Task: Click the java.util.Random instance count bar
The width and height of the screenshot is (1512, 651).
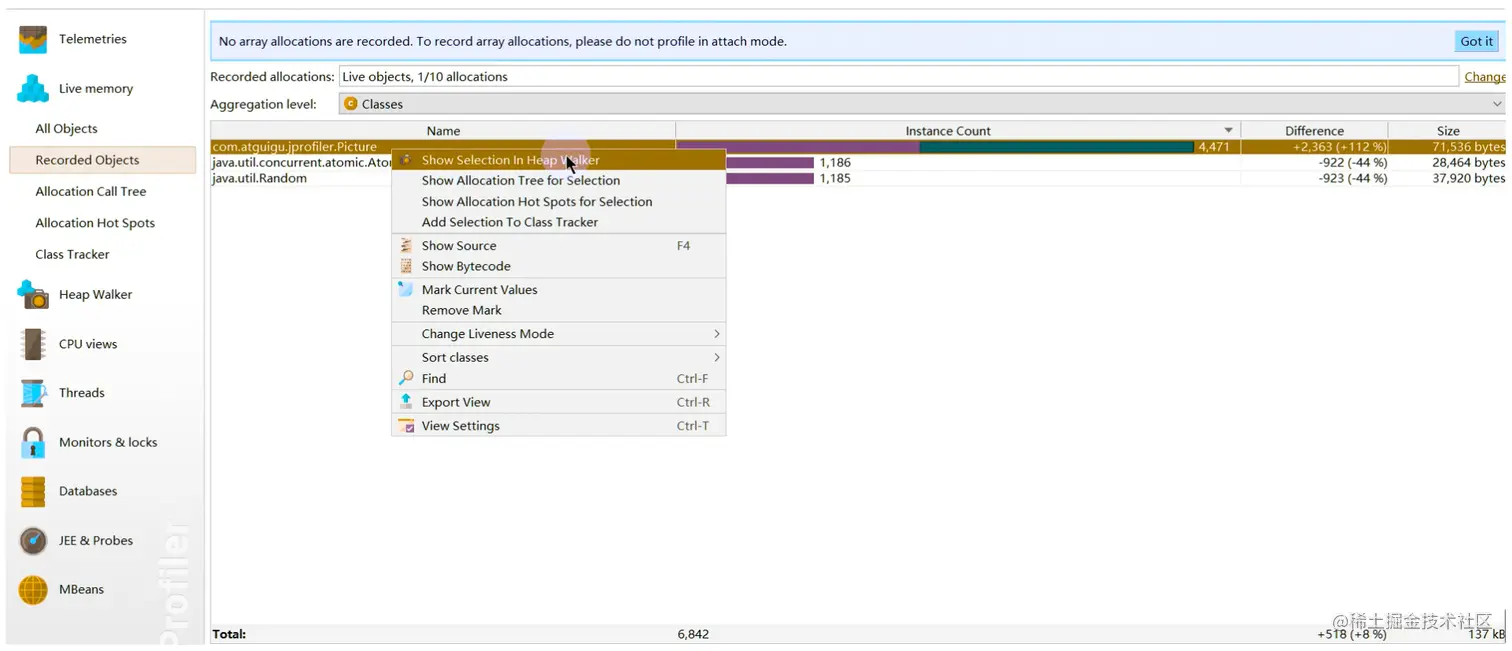Action: 770,179
